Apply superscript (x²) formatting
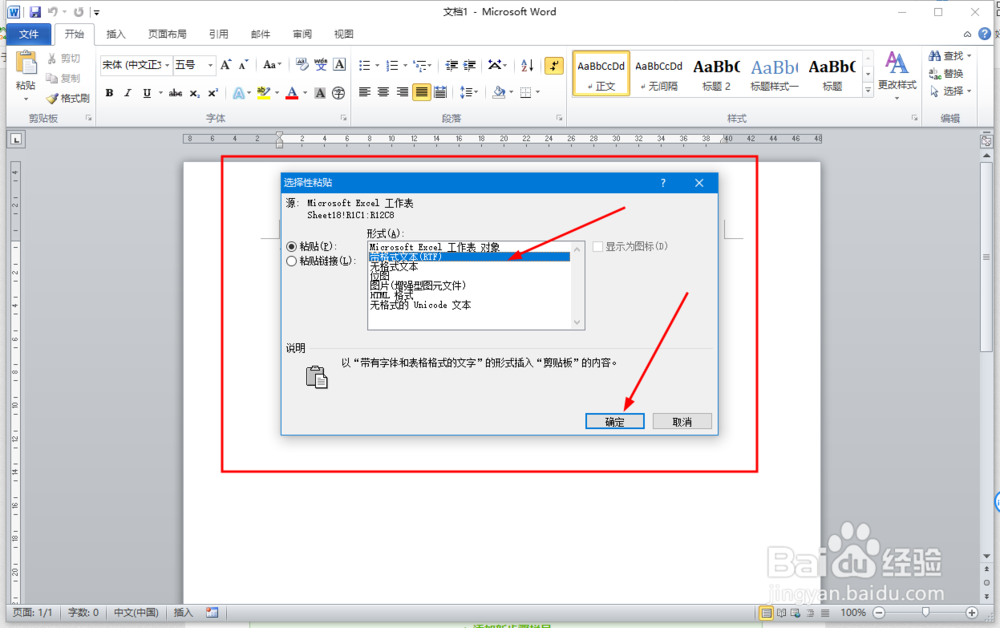Screen dimensions: 1000x628 (x=213, y=93)
